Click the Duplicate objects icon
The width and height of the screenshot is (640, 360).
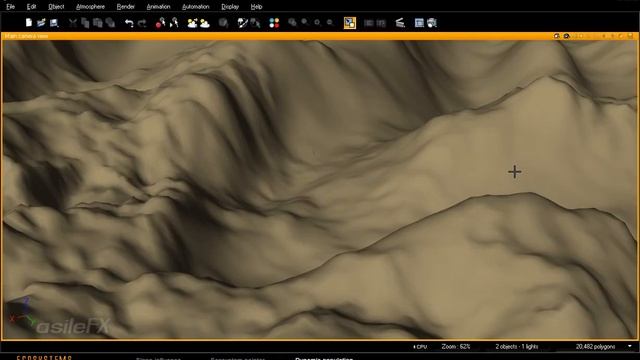pos(110,23)
